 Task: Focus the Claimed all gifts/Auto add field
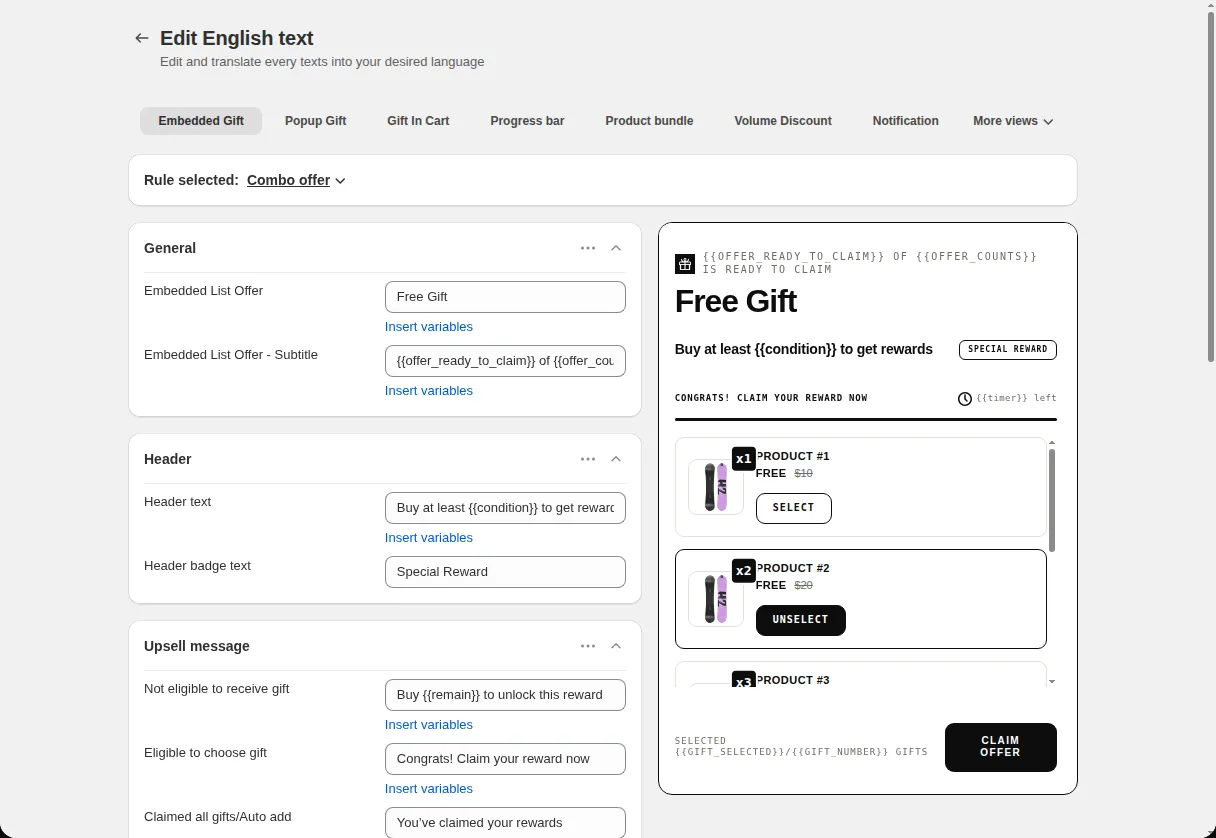[x=505, y=823]
